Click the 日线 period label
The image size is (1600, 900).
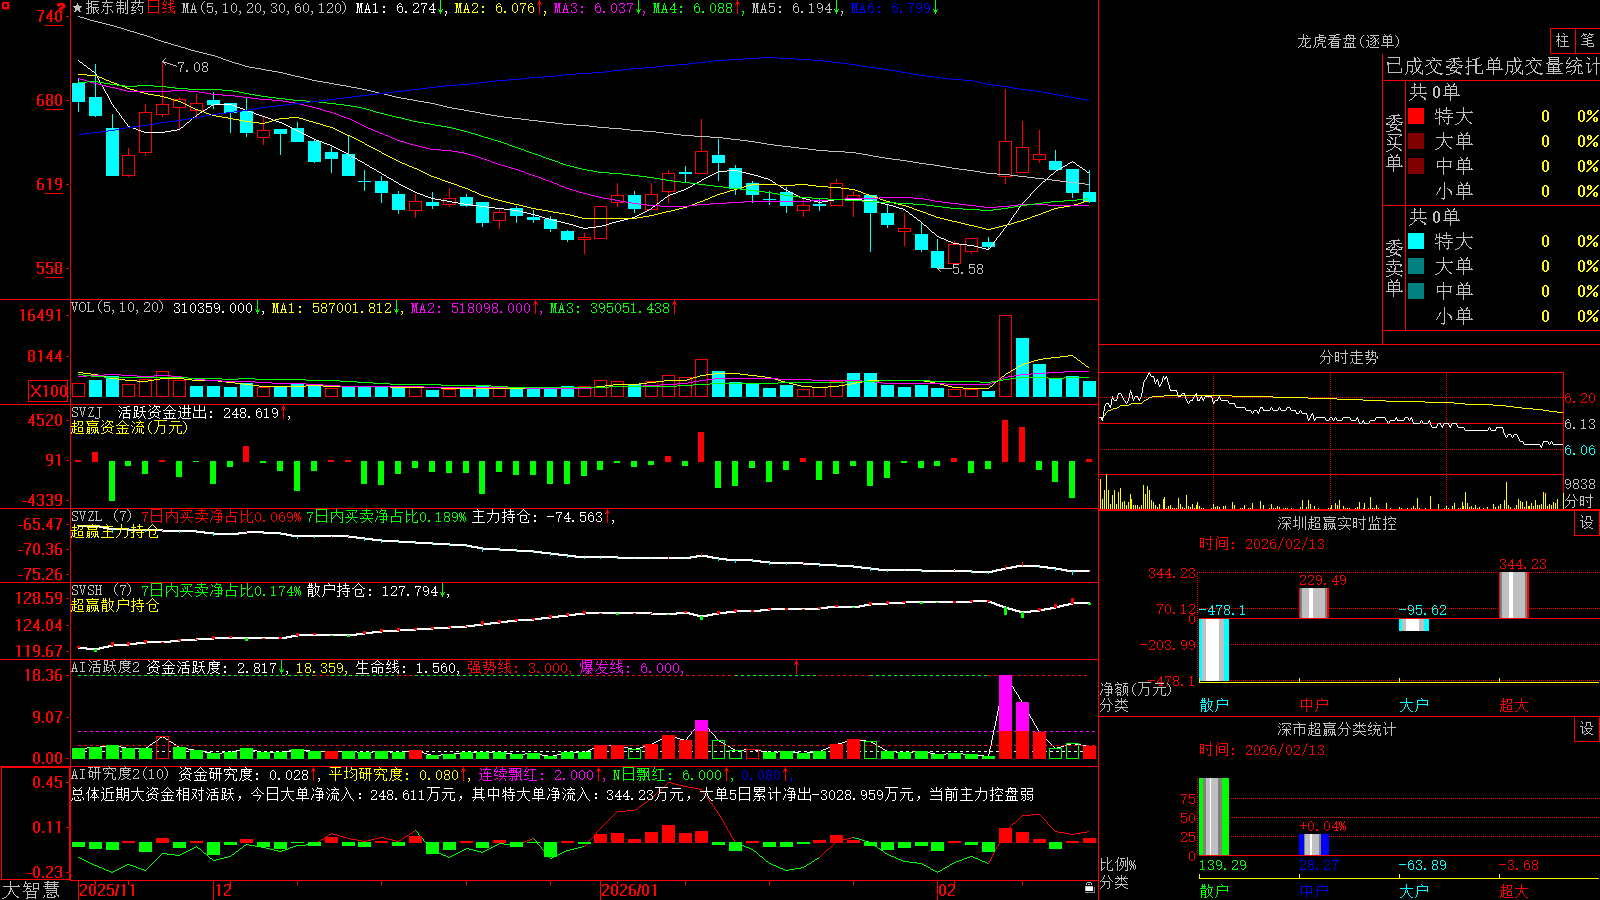(161, 8)
